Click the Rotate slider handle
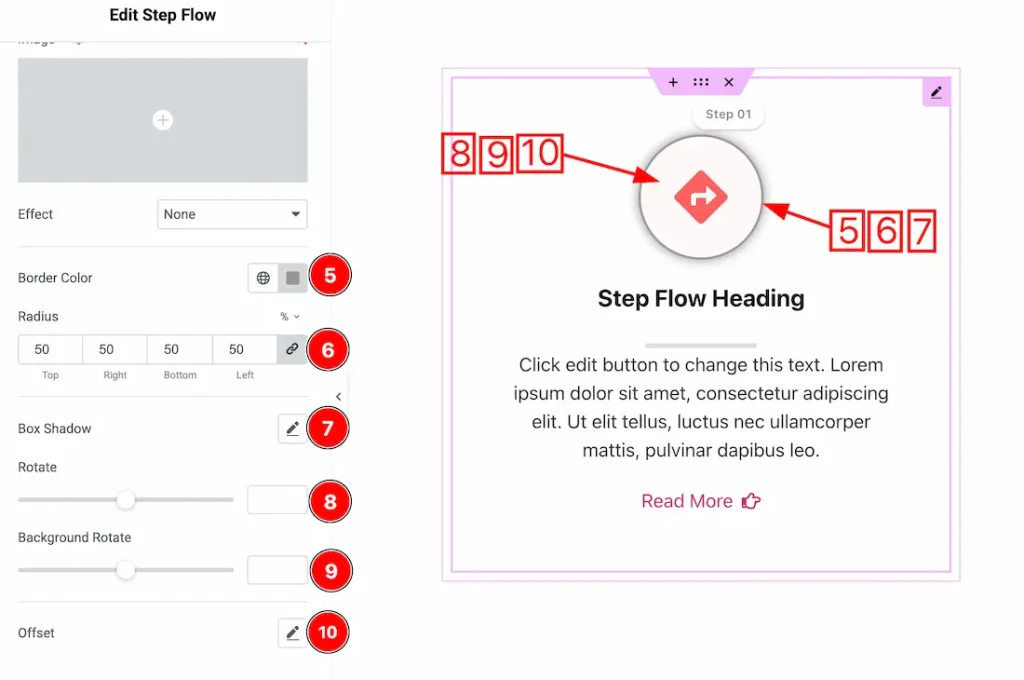Screen dimensions: 1024x680 pos(125,499)
